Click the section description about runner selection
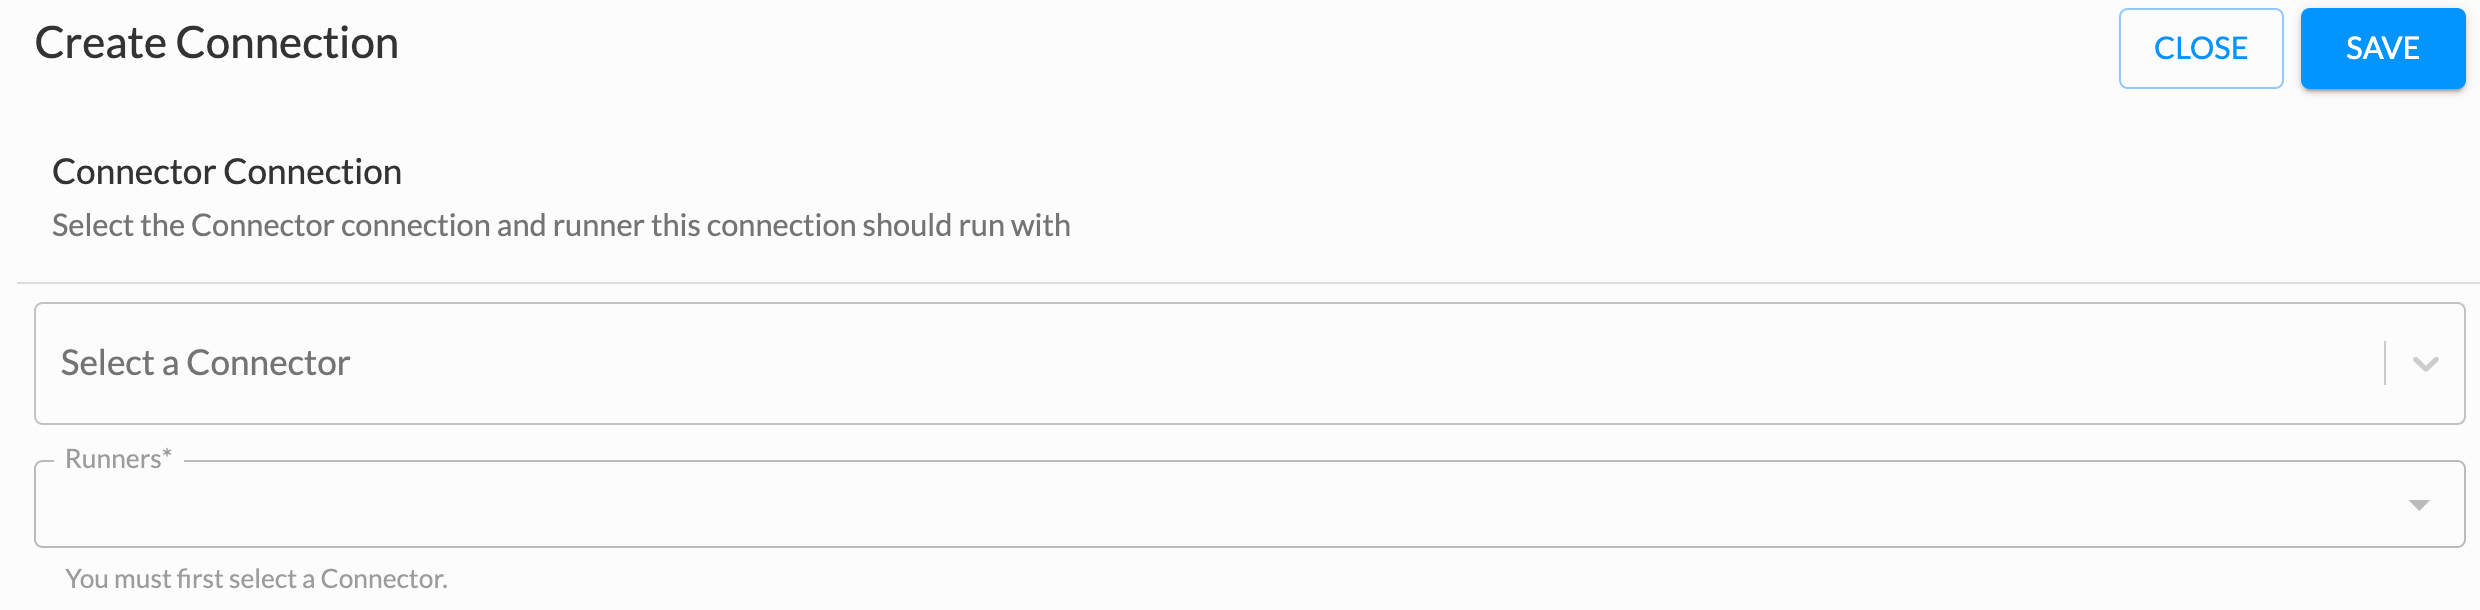Viewport: 2480px width, 610px height. point(561,225)
